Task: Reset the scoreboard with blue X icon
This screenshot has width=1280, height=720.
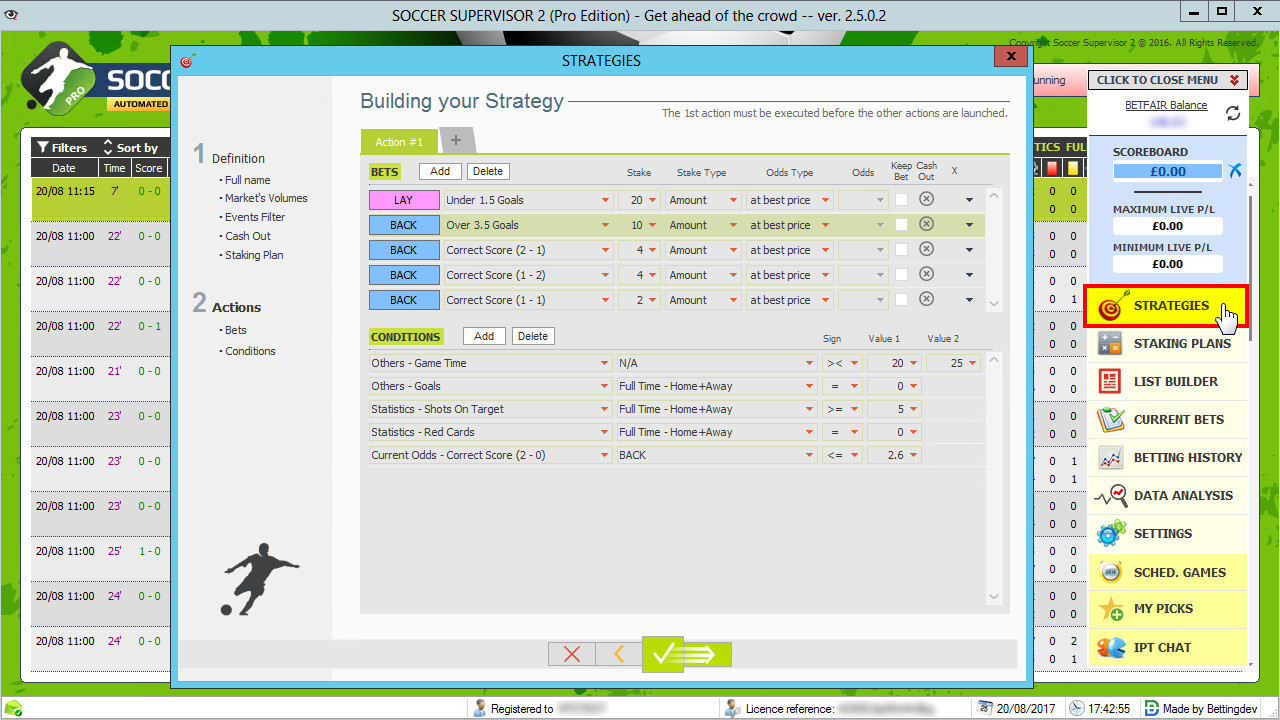Action: point(1235,171)
